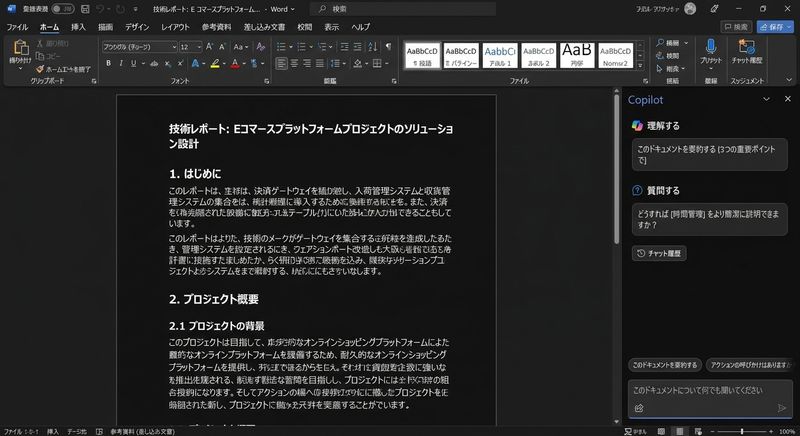
Task: Click the red font color button
Action: (x=235, y=64)
